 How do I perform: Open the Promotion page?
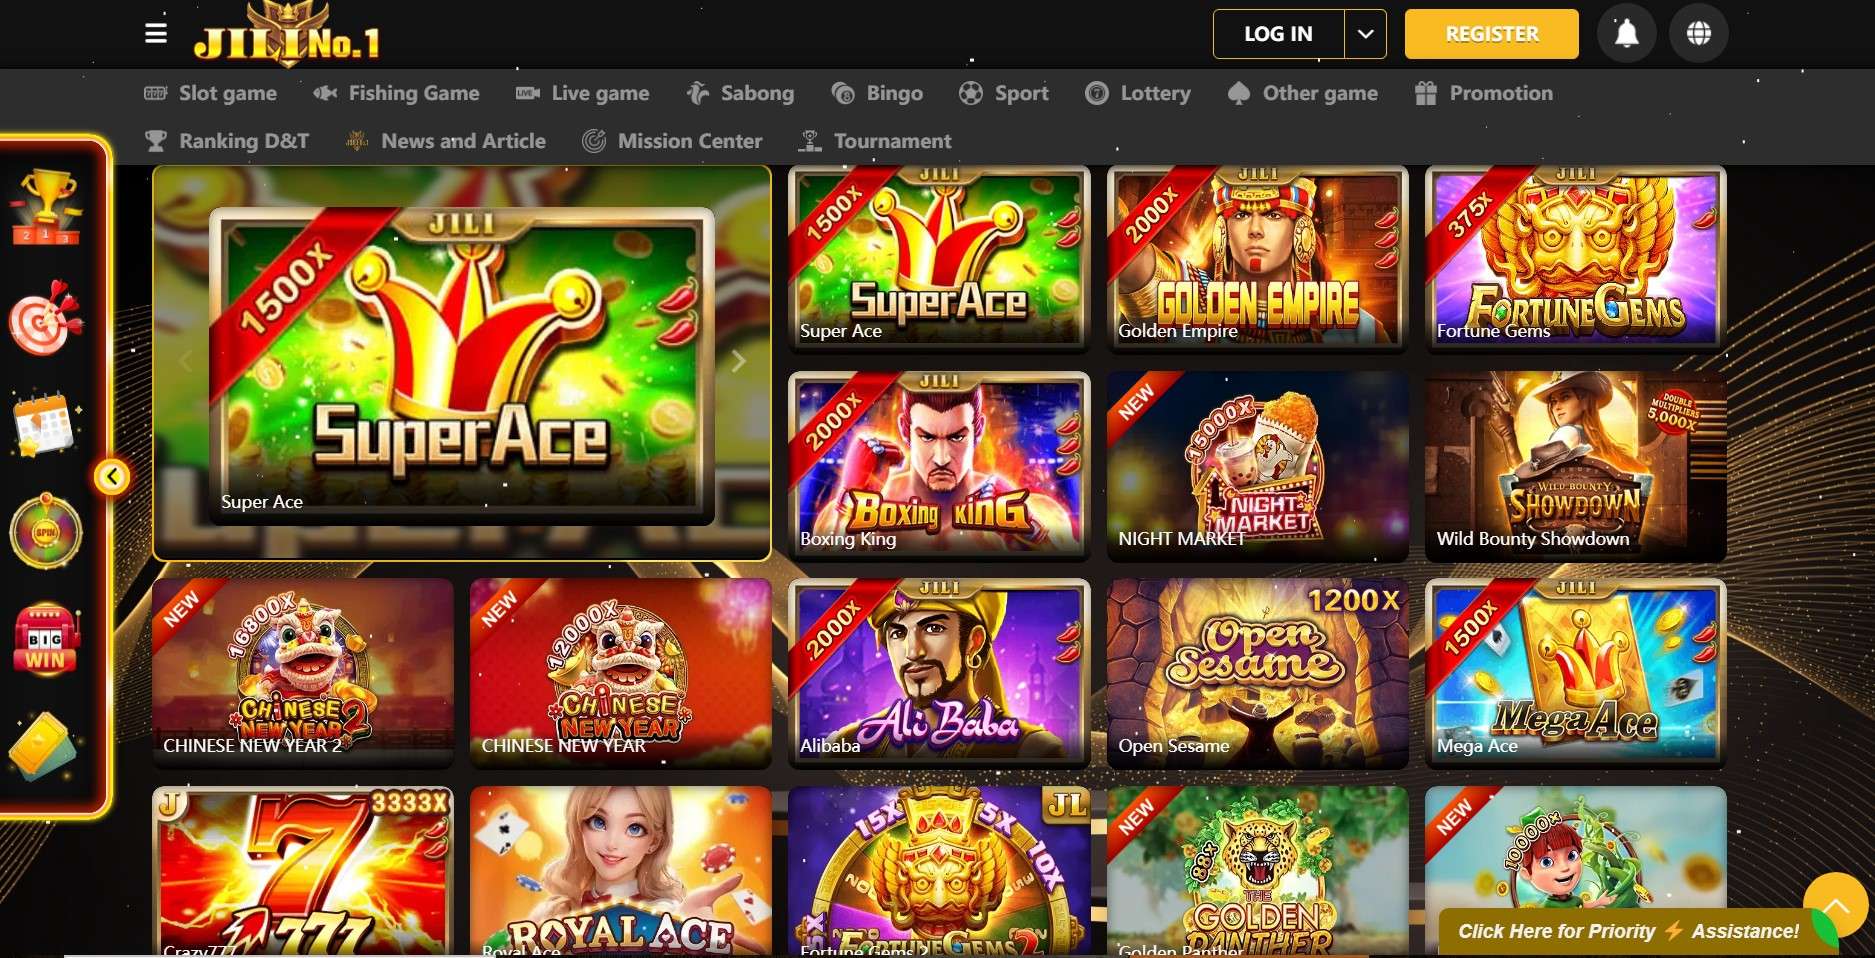(1485, 93)
